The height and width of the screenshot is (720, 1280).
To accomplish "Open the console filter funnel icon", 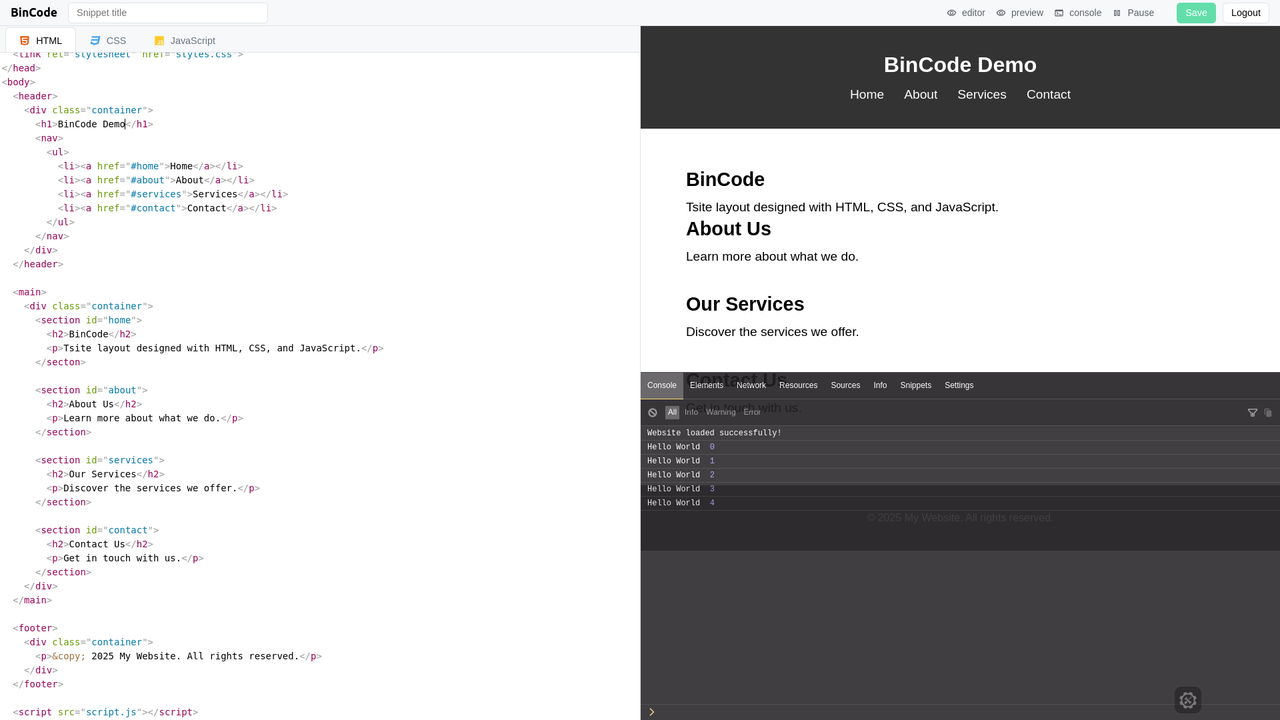I will pyautogui.click(x=1252, y=412).
